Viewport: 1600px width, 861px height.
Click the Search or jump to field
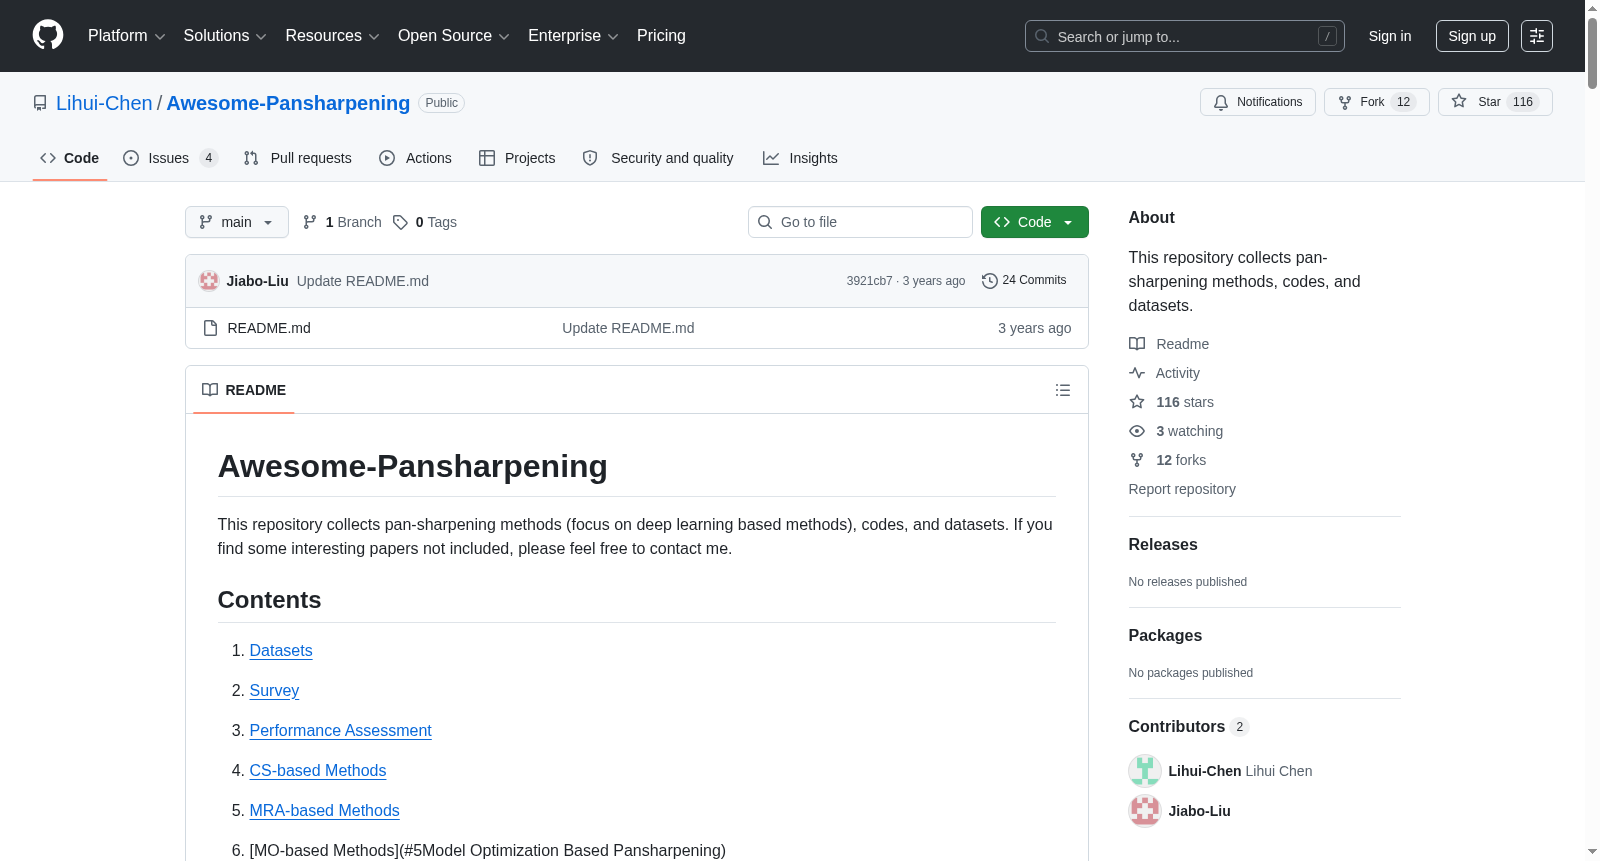(1185, 36)
